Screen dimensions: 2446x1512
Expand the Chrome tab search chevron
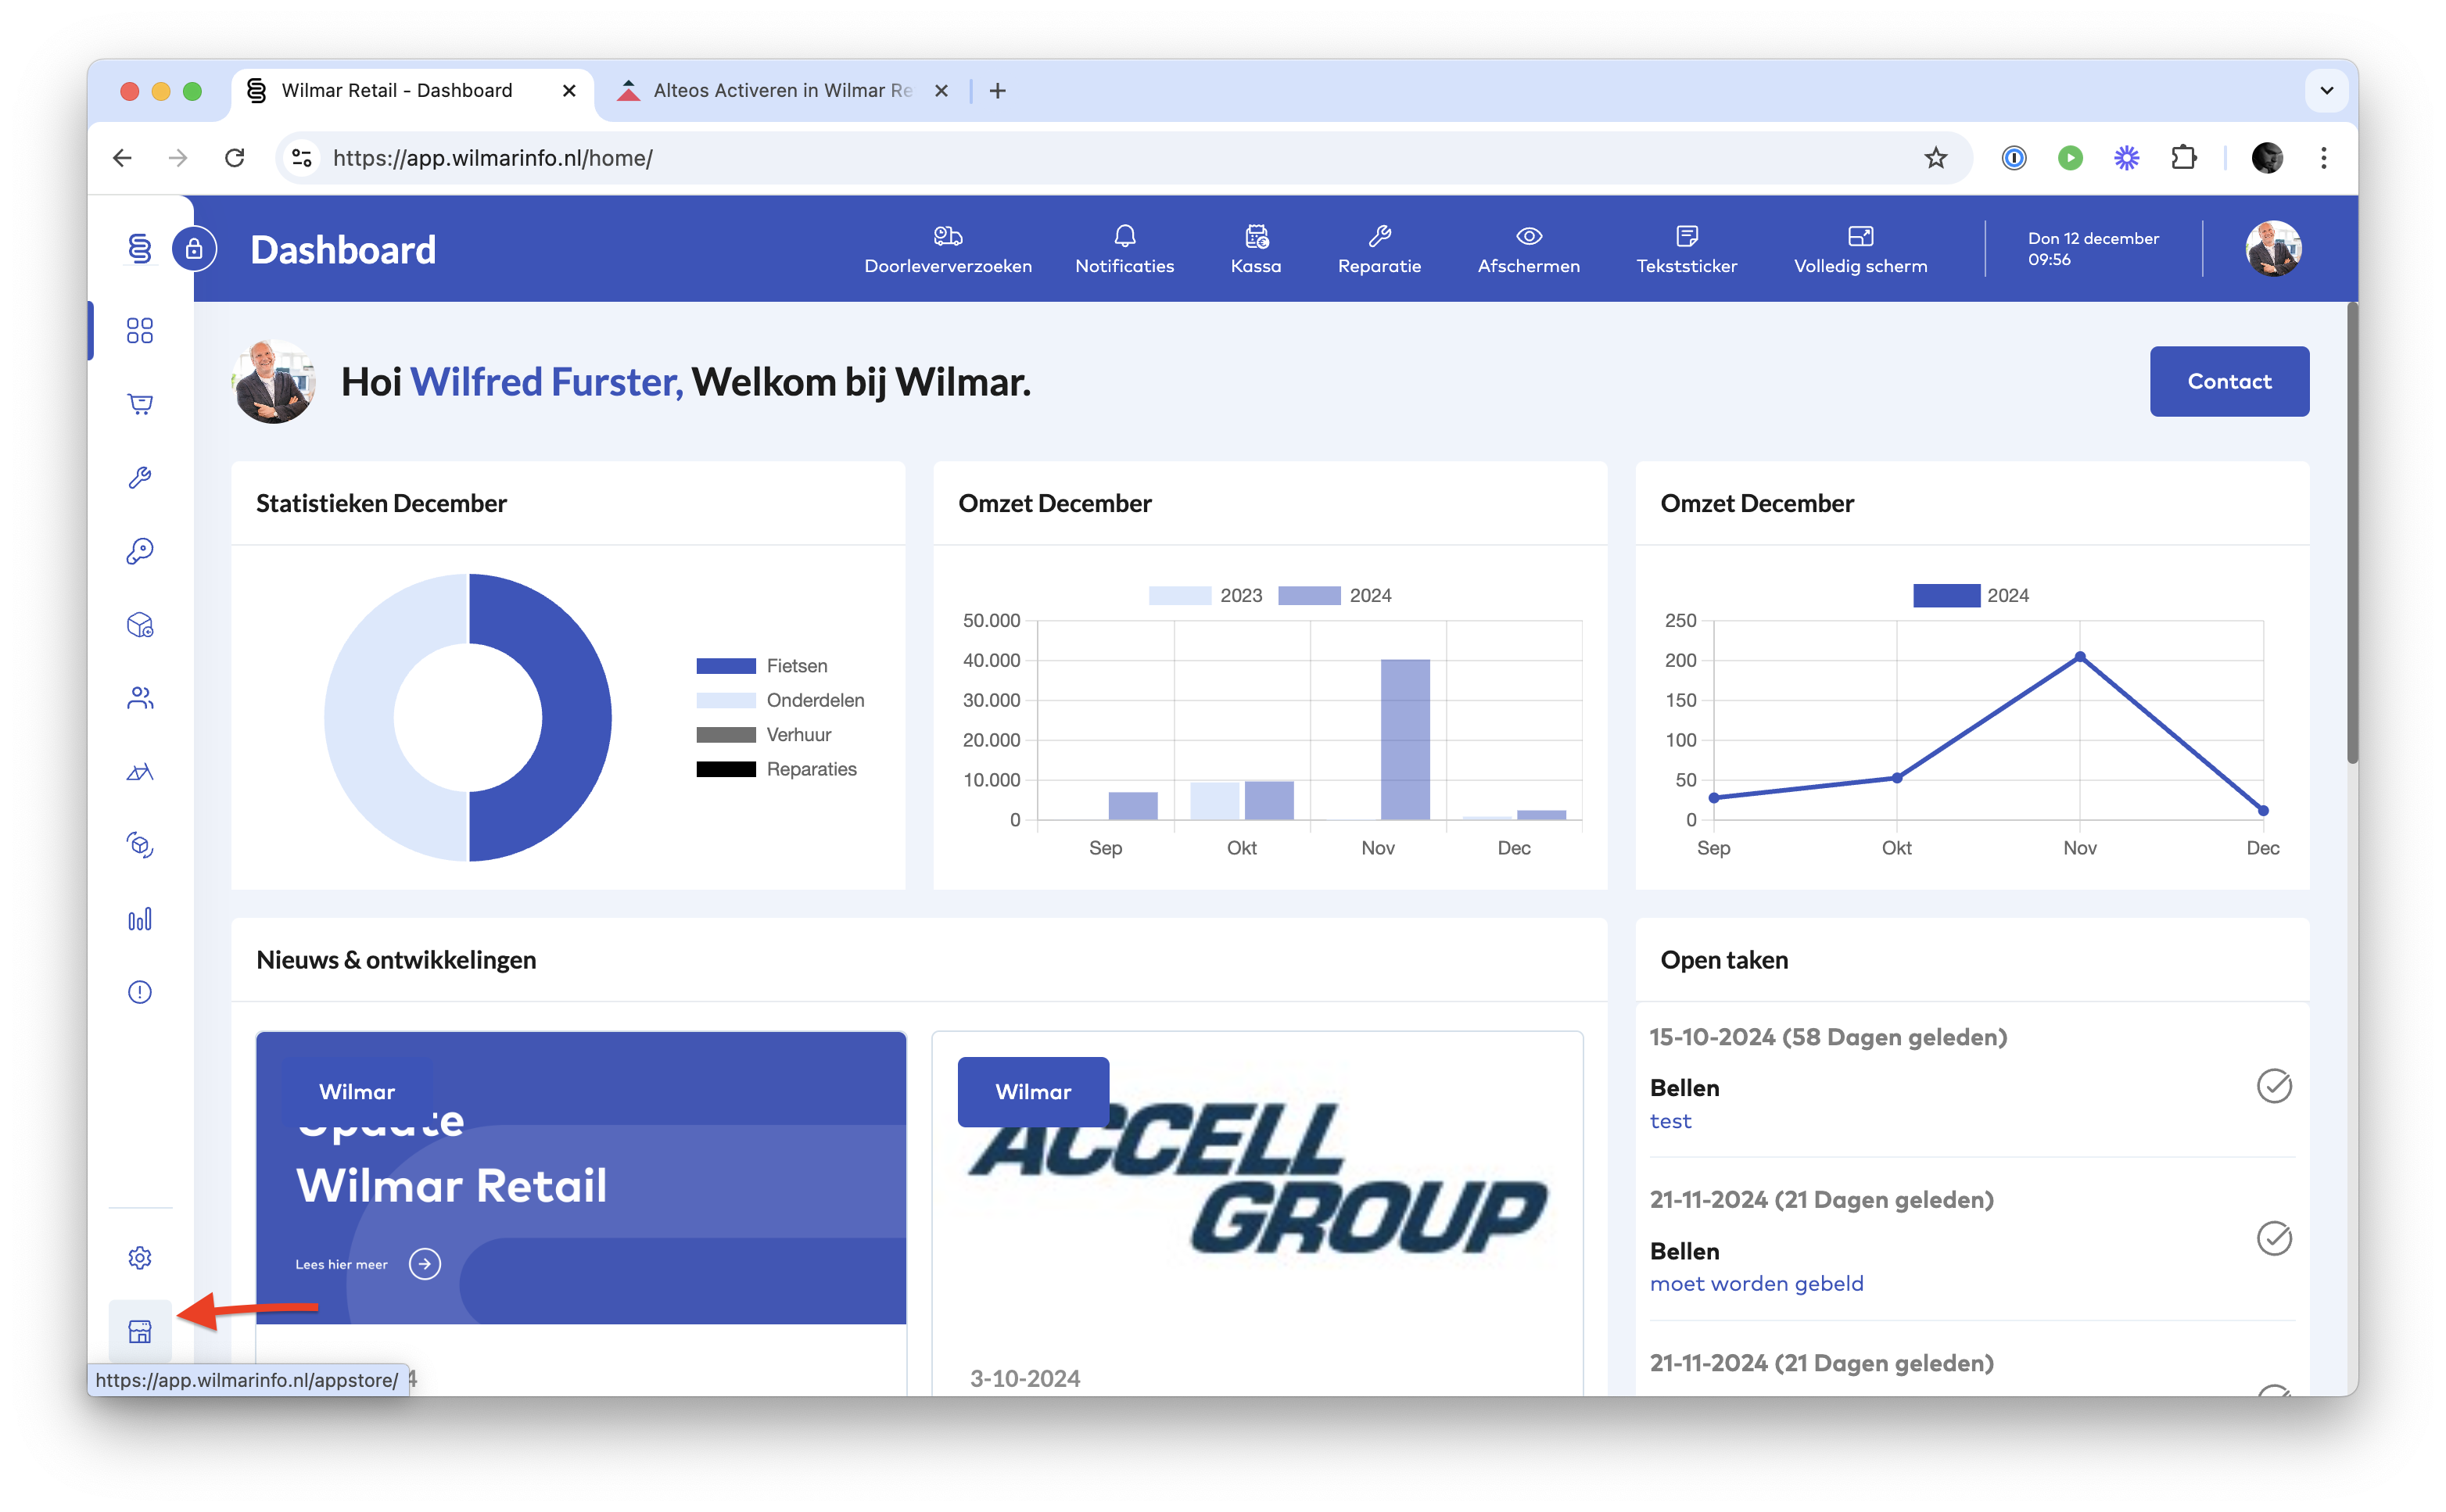coord(2326,91)
